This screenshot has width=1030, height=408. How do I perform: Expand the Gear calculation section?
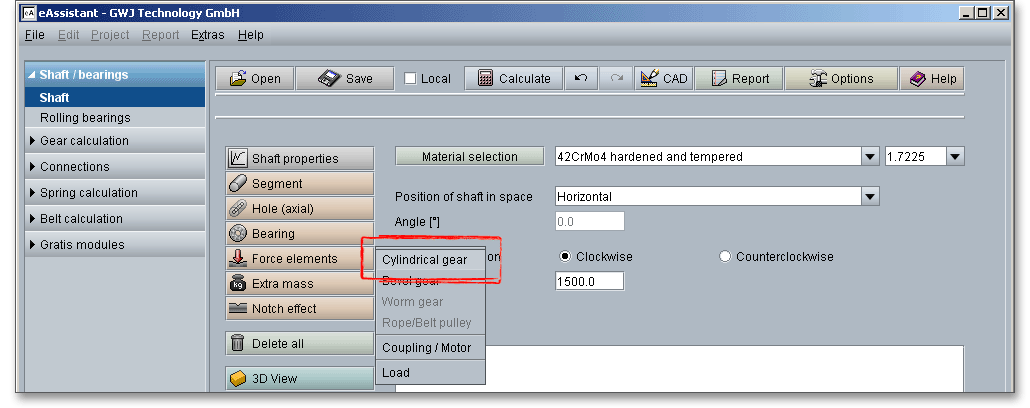pos(84,141)
